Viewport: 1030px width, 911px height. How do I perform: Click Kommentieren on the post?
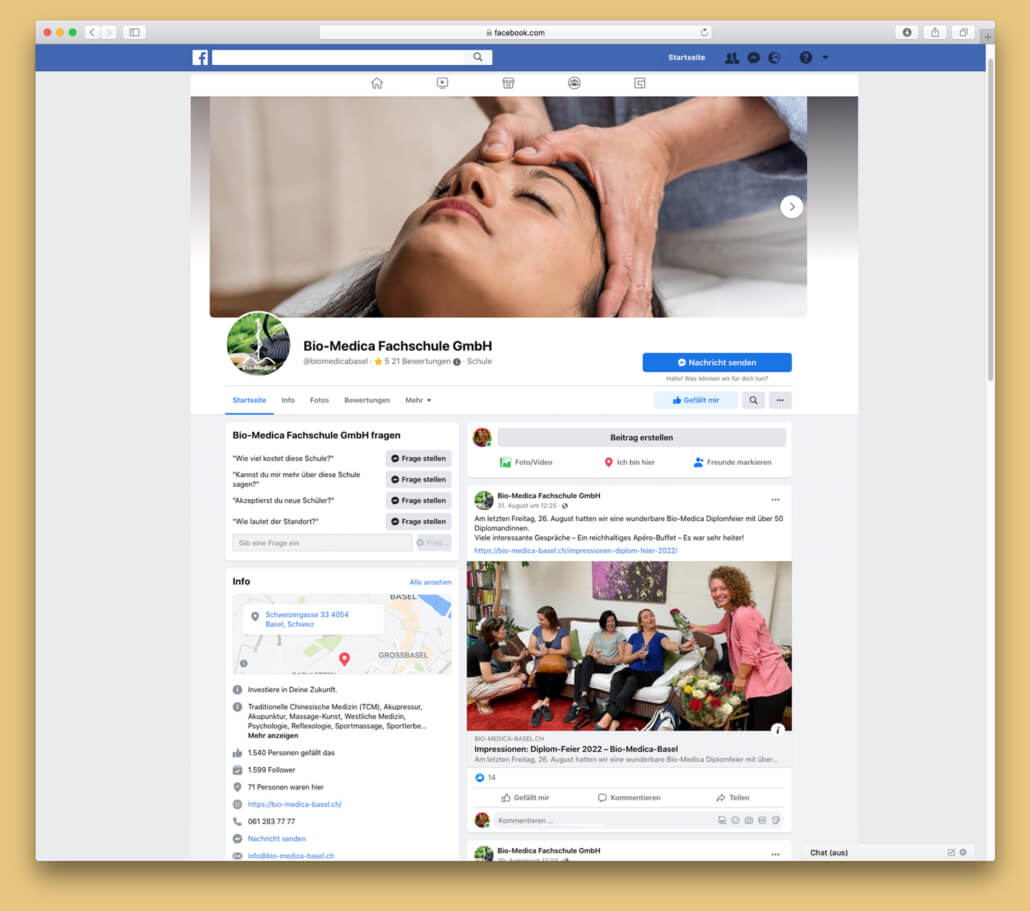pos(629,797)
